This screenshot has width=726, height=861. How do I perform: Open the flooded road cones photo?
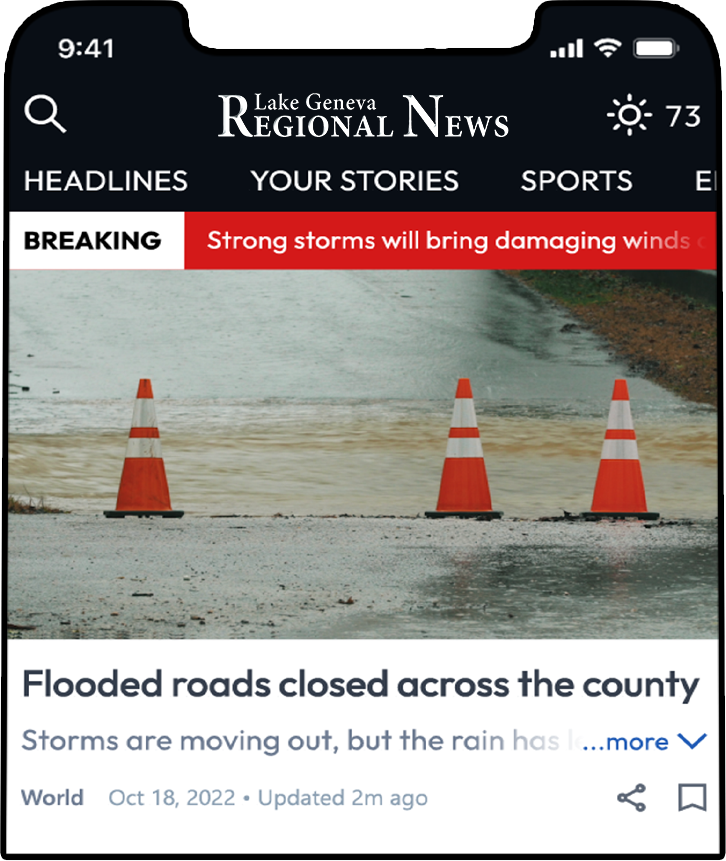coord(363,454)
